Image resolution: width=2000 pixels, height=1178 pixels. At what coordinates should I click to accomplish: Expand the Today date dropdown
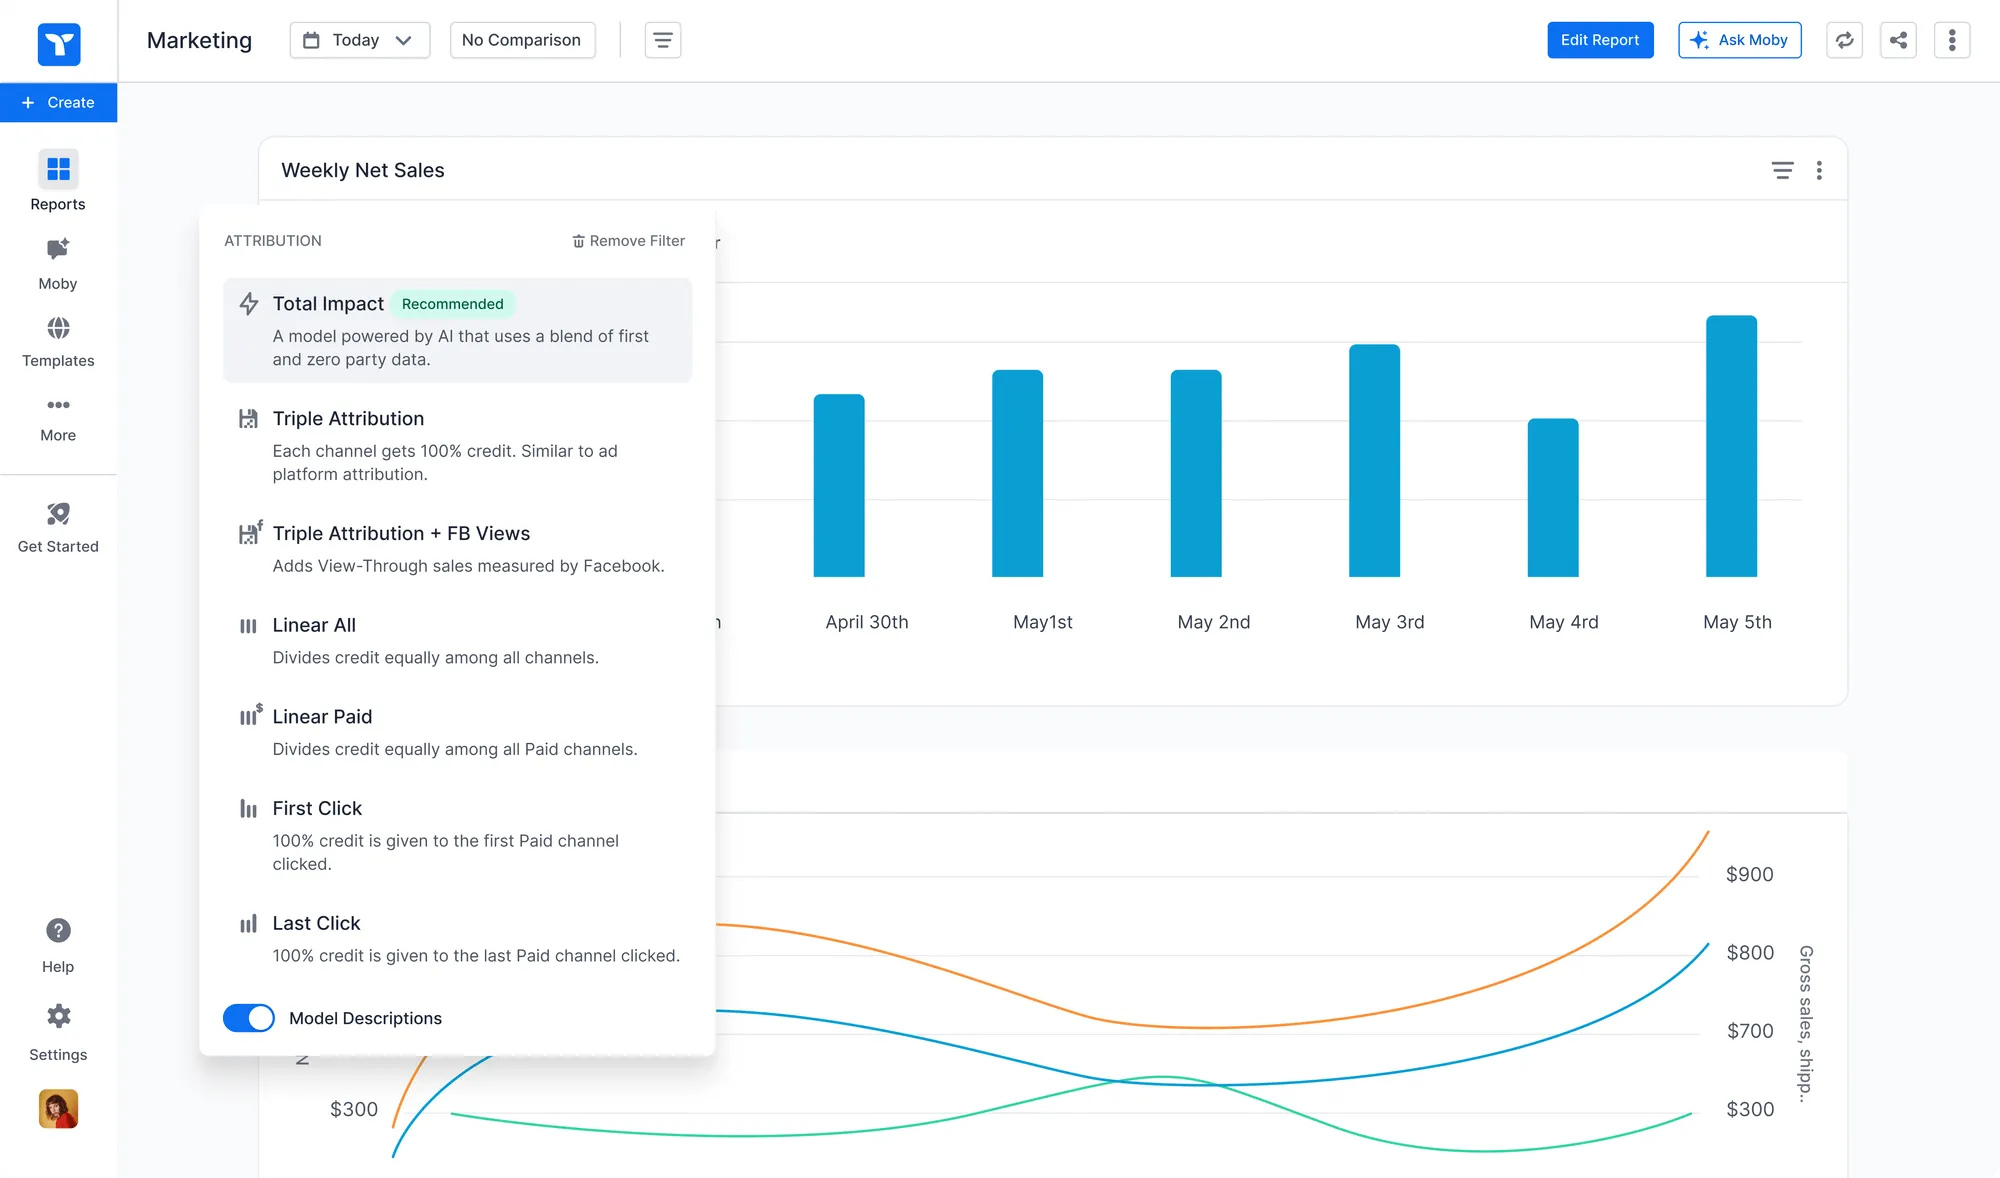pyautogui.click(x=359, y=40)
